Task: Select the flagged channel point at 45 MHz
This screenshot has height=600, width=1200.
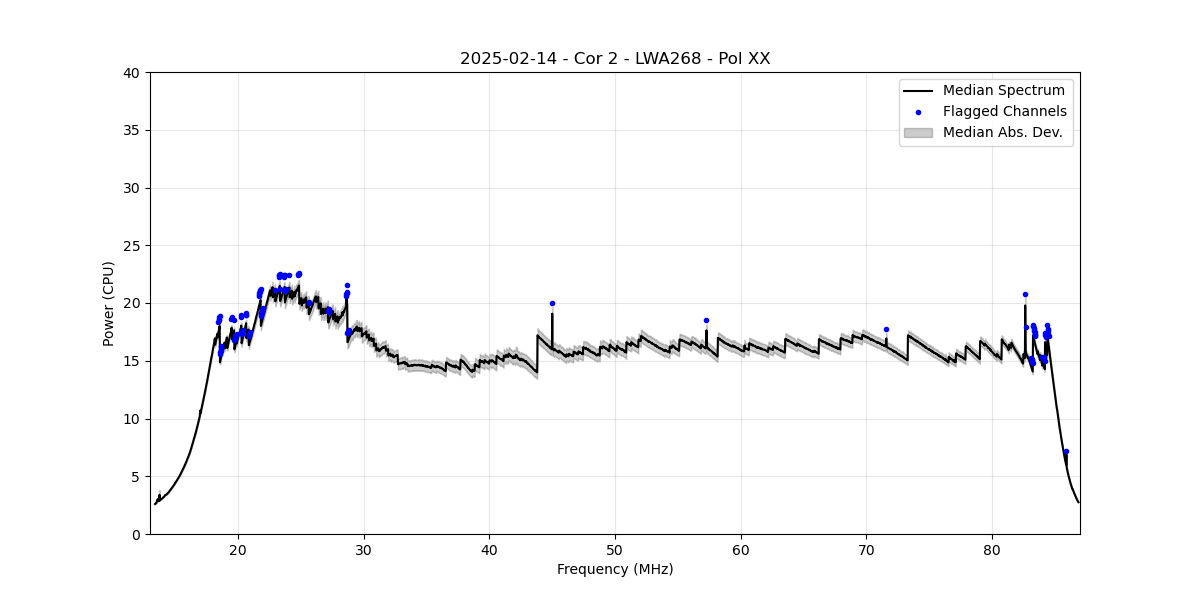Action: tap(552, 303)
